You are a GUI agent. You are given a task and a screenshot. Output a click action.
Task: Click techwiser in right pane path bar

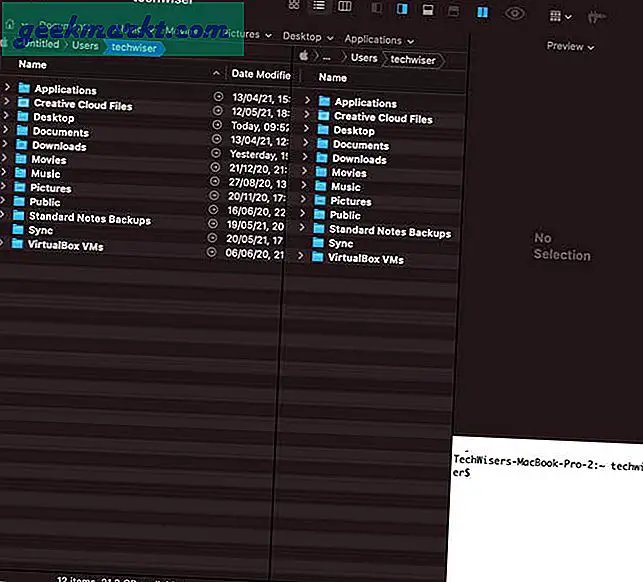pyautogui.click(x=413, y=60)
